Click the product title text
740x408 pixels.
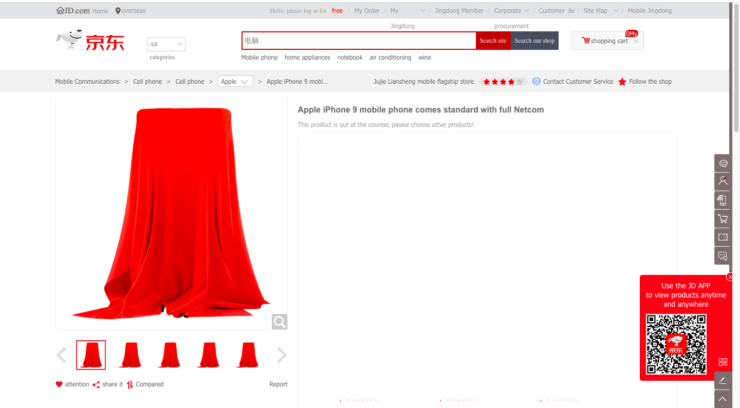420,109
